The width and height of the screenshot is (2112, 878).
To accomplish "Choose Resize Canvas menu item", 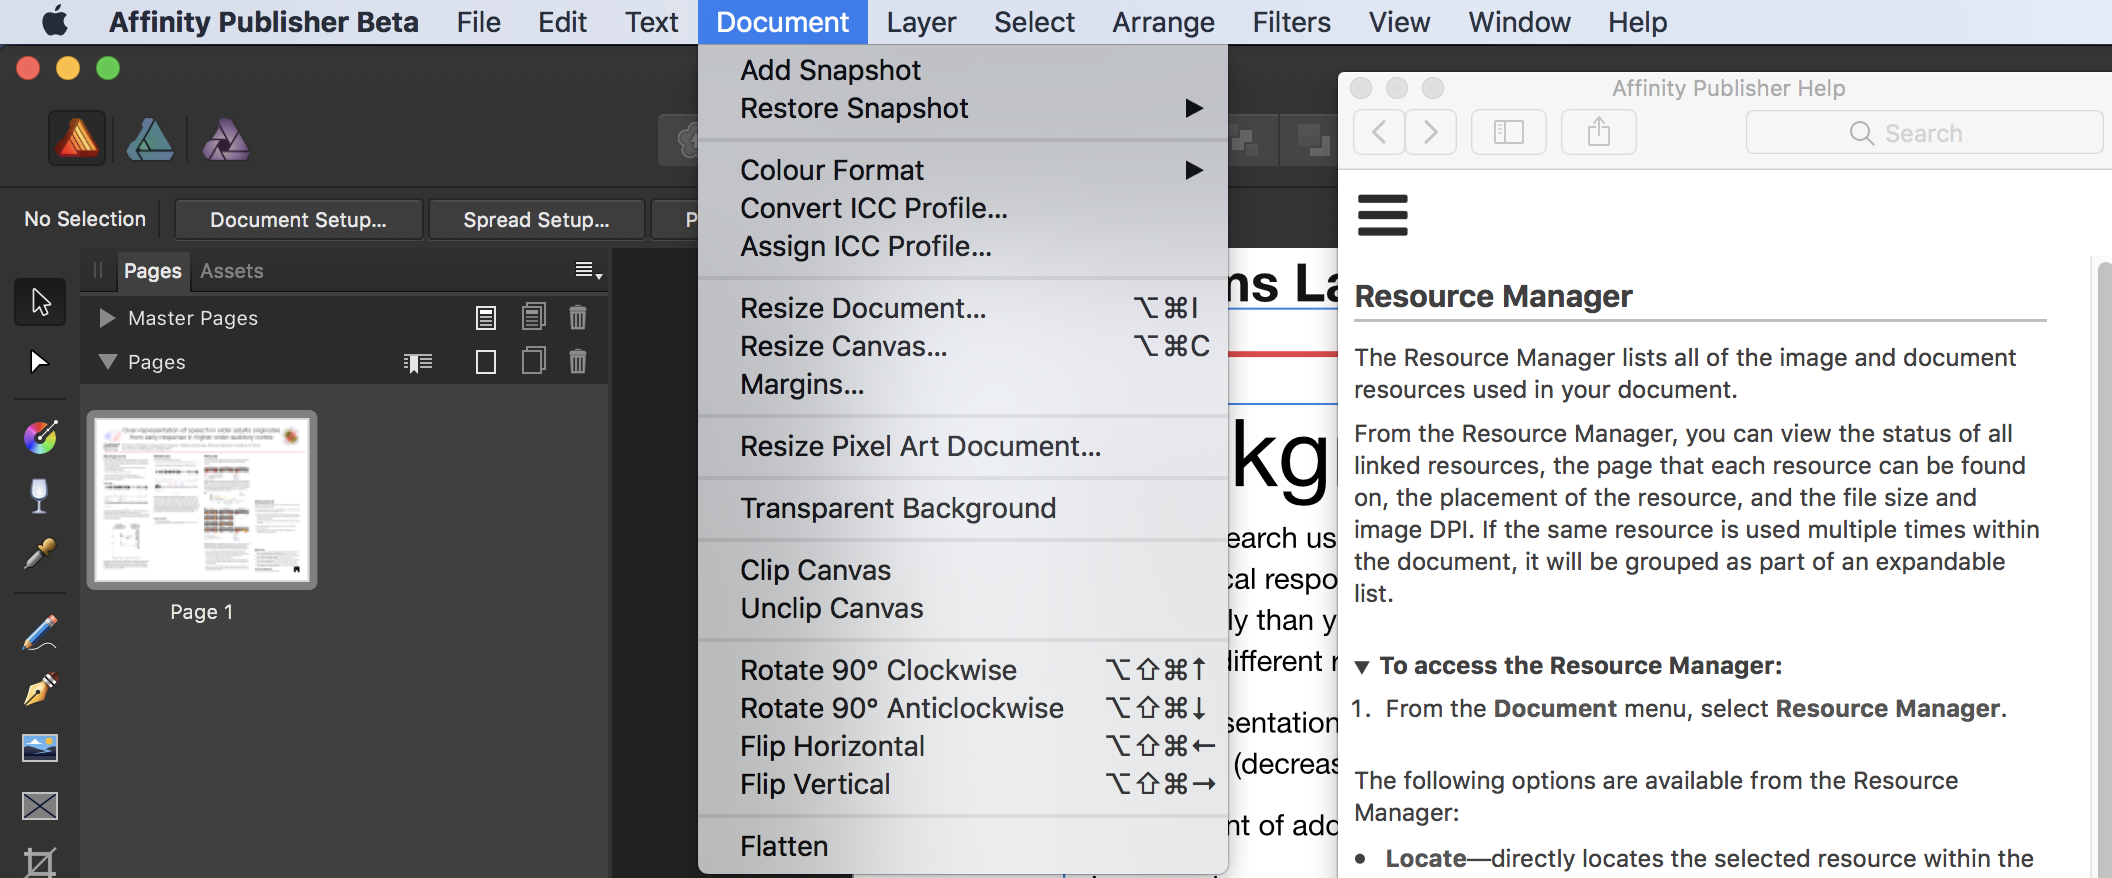I will coord(963,346).
